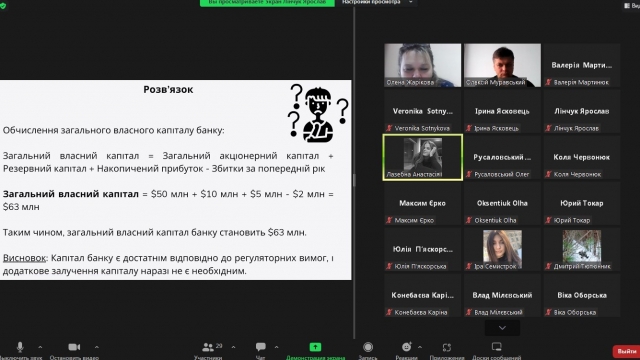Click confused person illustration on slide

click(318, 113)
